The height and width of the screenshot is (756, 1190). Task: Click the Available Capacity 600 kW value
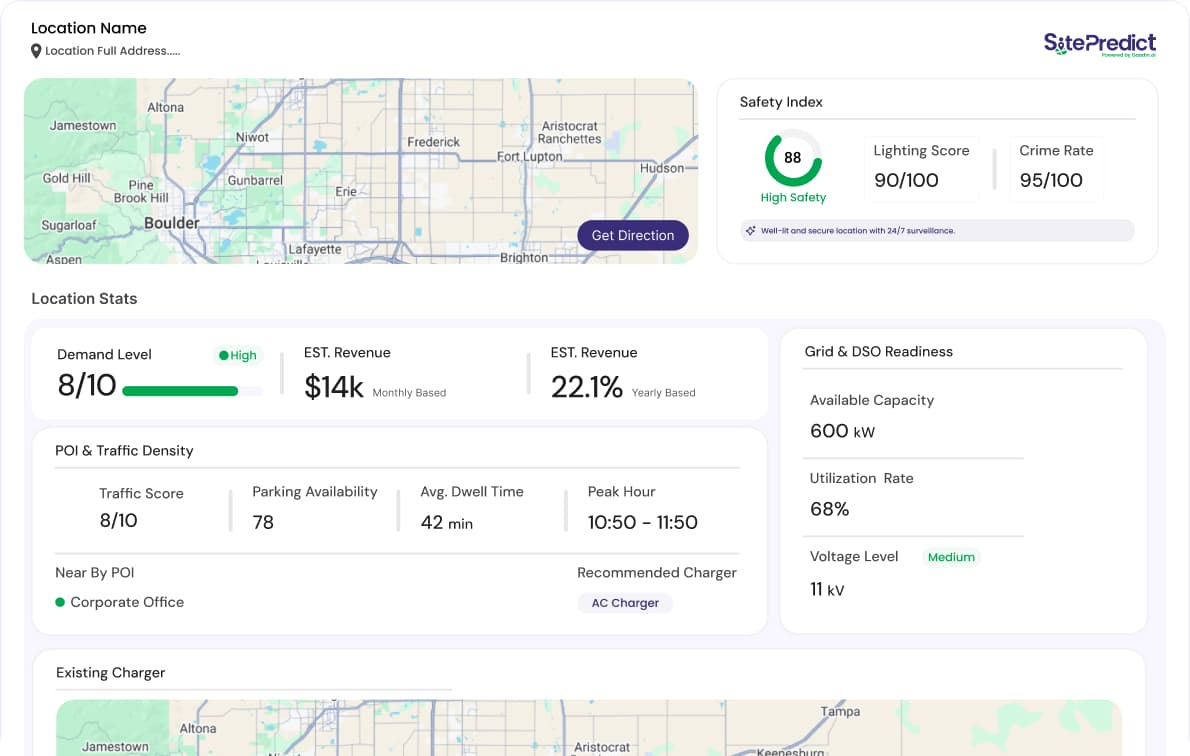842,431
